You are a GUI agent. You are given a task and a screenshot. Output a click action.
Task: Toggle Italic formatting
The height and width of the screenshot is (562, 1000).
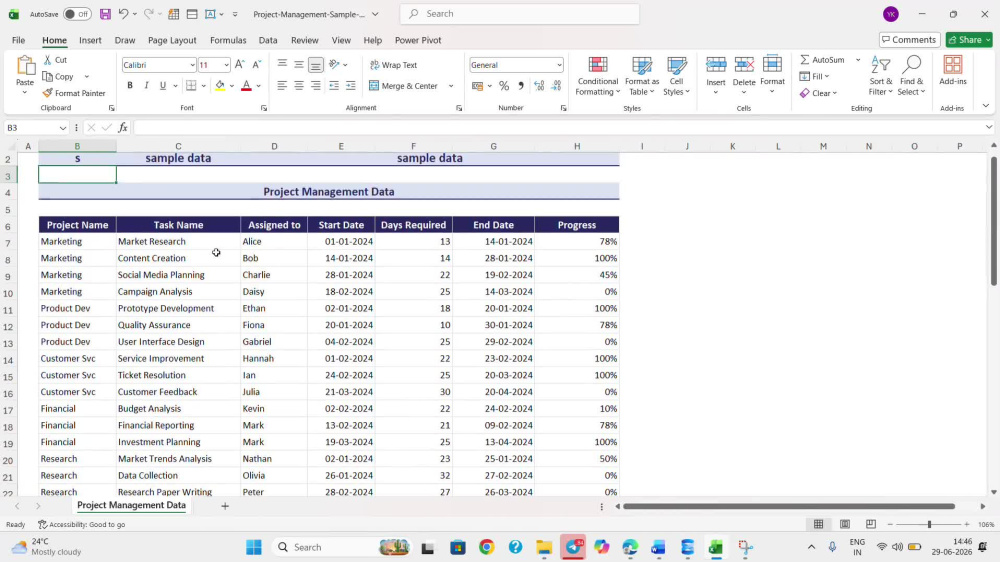click(146, 85)
